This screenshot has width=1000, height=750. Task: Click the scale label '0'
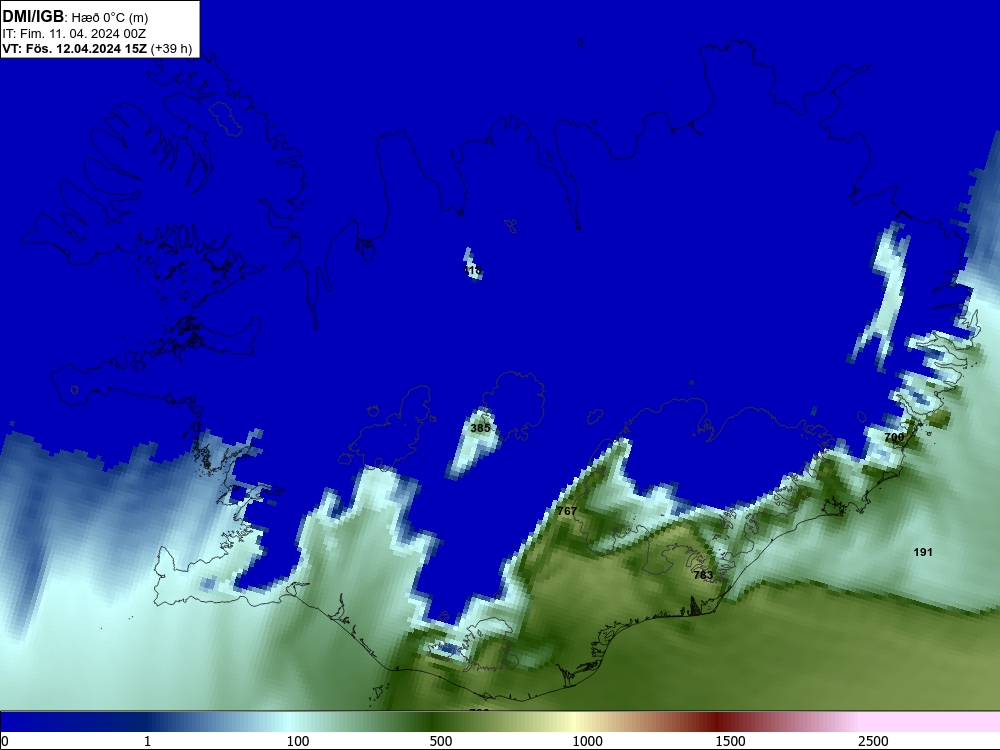point(5,741)
